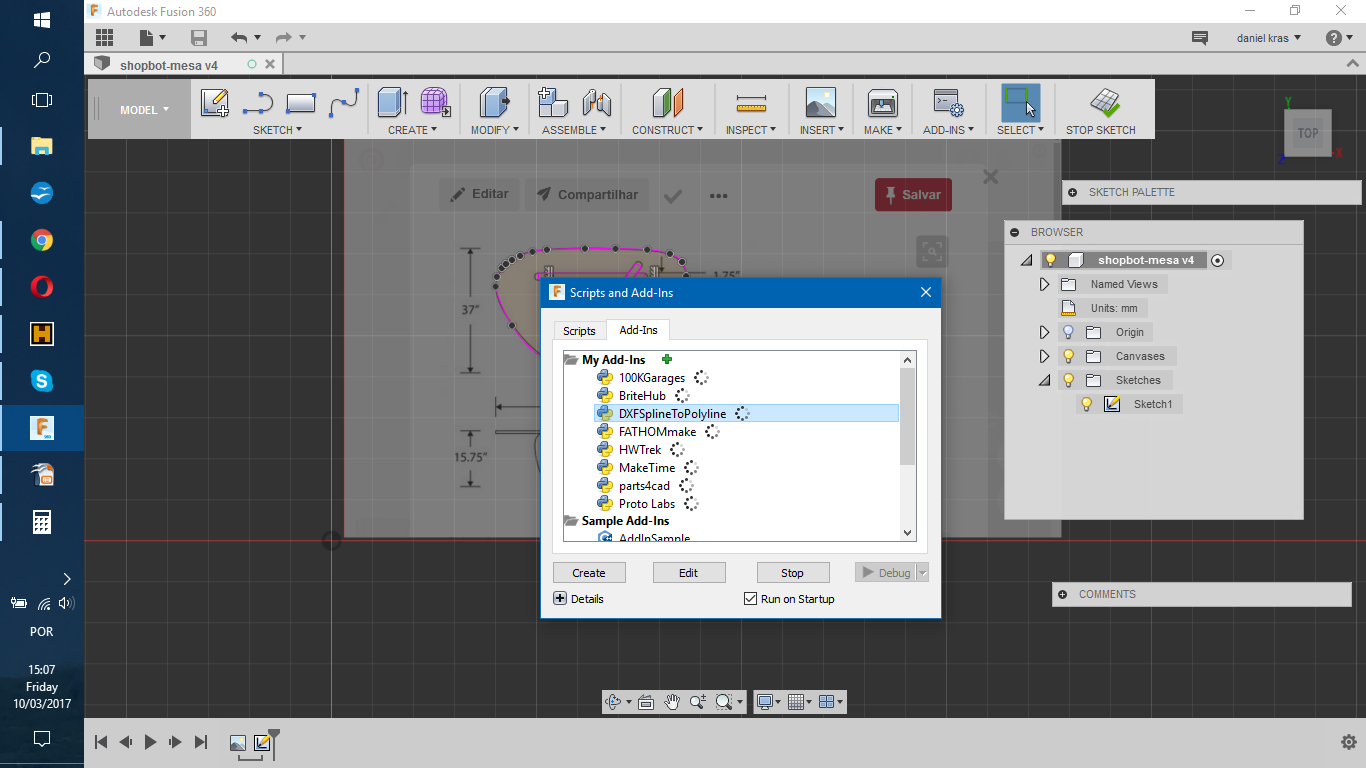The height and width of the screenshot is (768, 1366).
Task: Click the Compartilhar button on canvas
Action: pos(588,194)
